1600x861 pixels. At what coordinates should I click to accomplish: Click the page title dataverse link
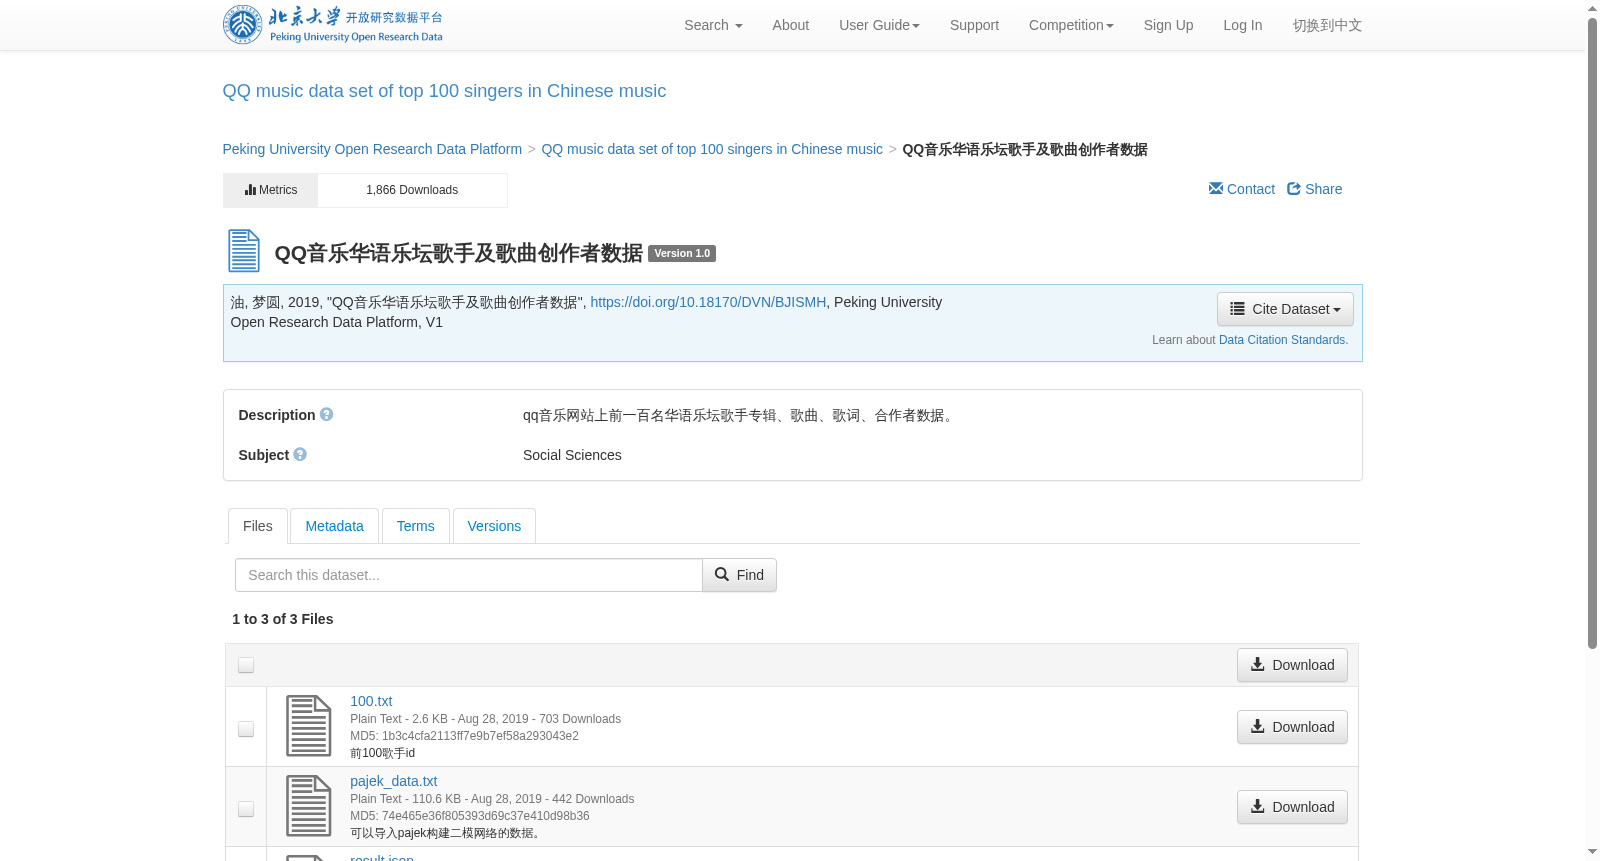[444, 91]
